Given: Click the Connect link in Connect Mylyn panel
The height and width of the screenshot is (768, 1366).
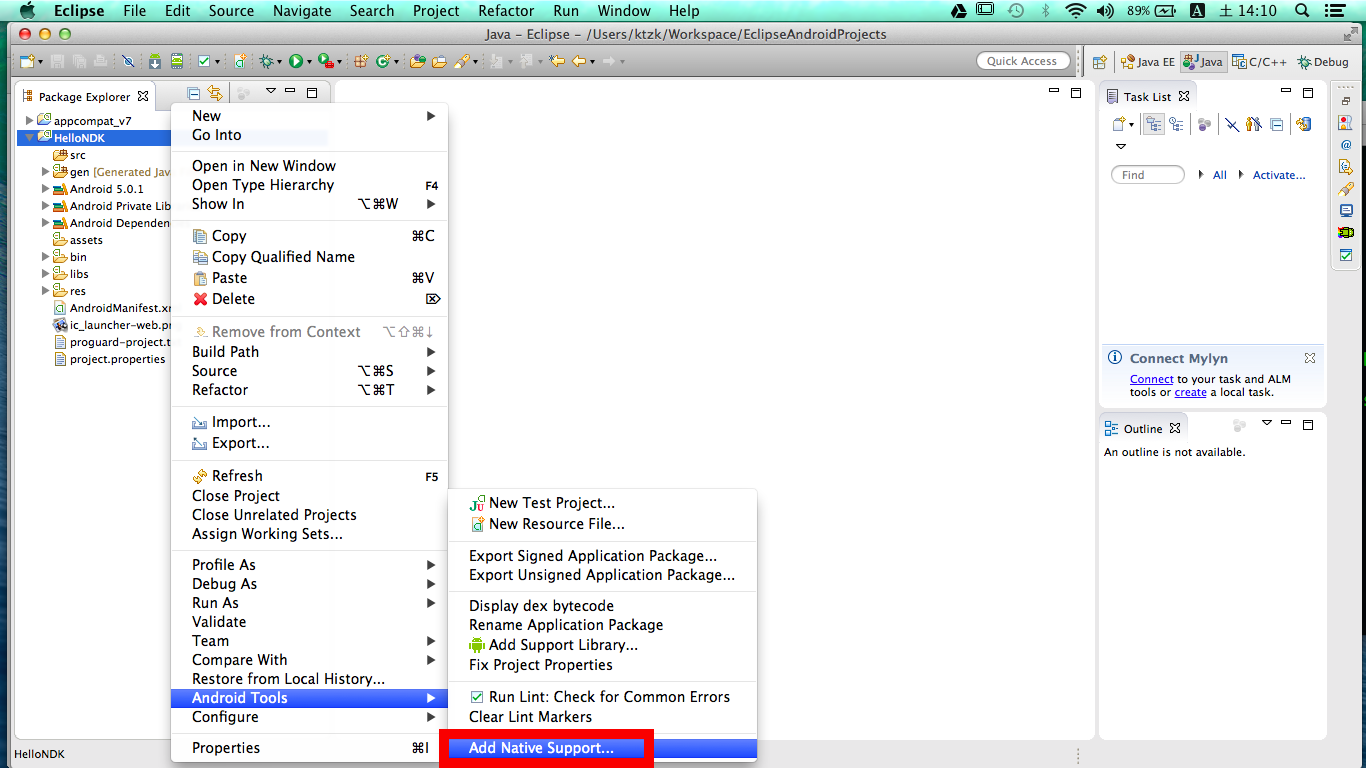Looking at the screenshot, I should click(x=1151, y=379).
